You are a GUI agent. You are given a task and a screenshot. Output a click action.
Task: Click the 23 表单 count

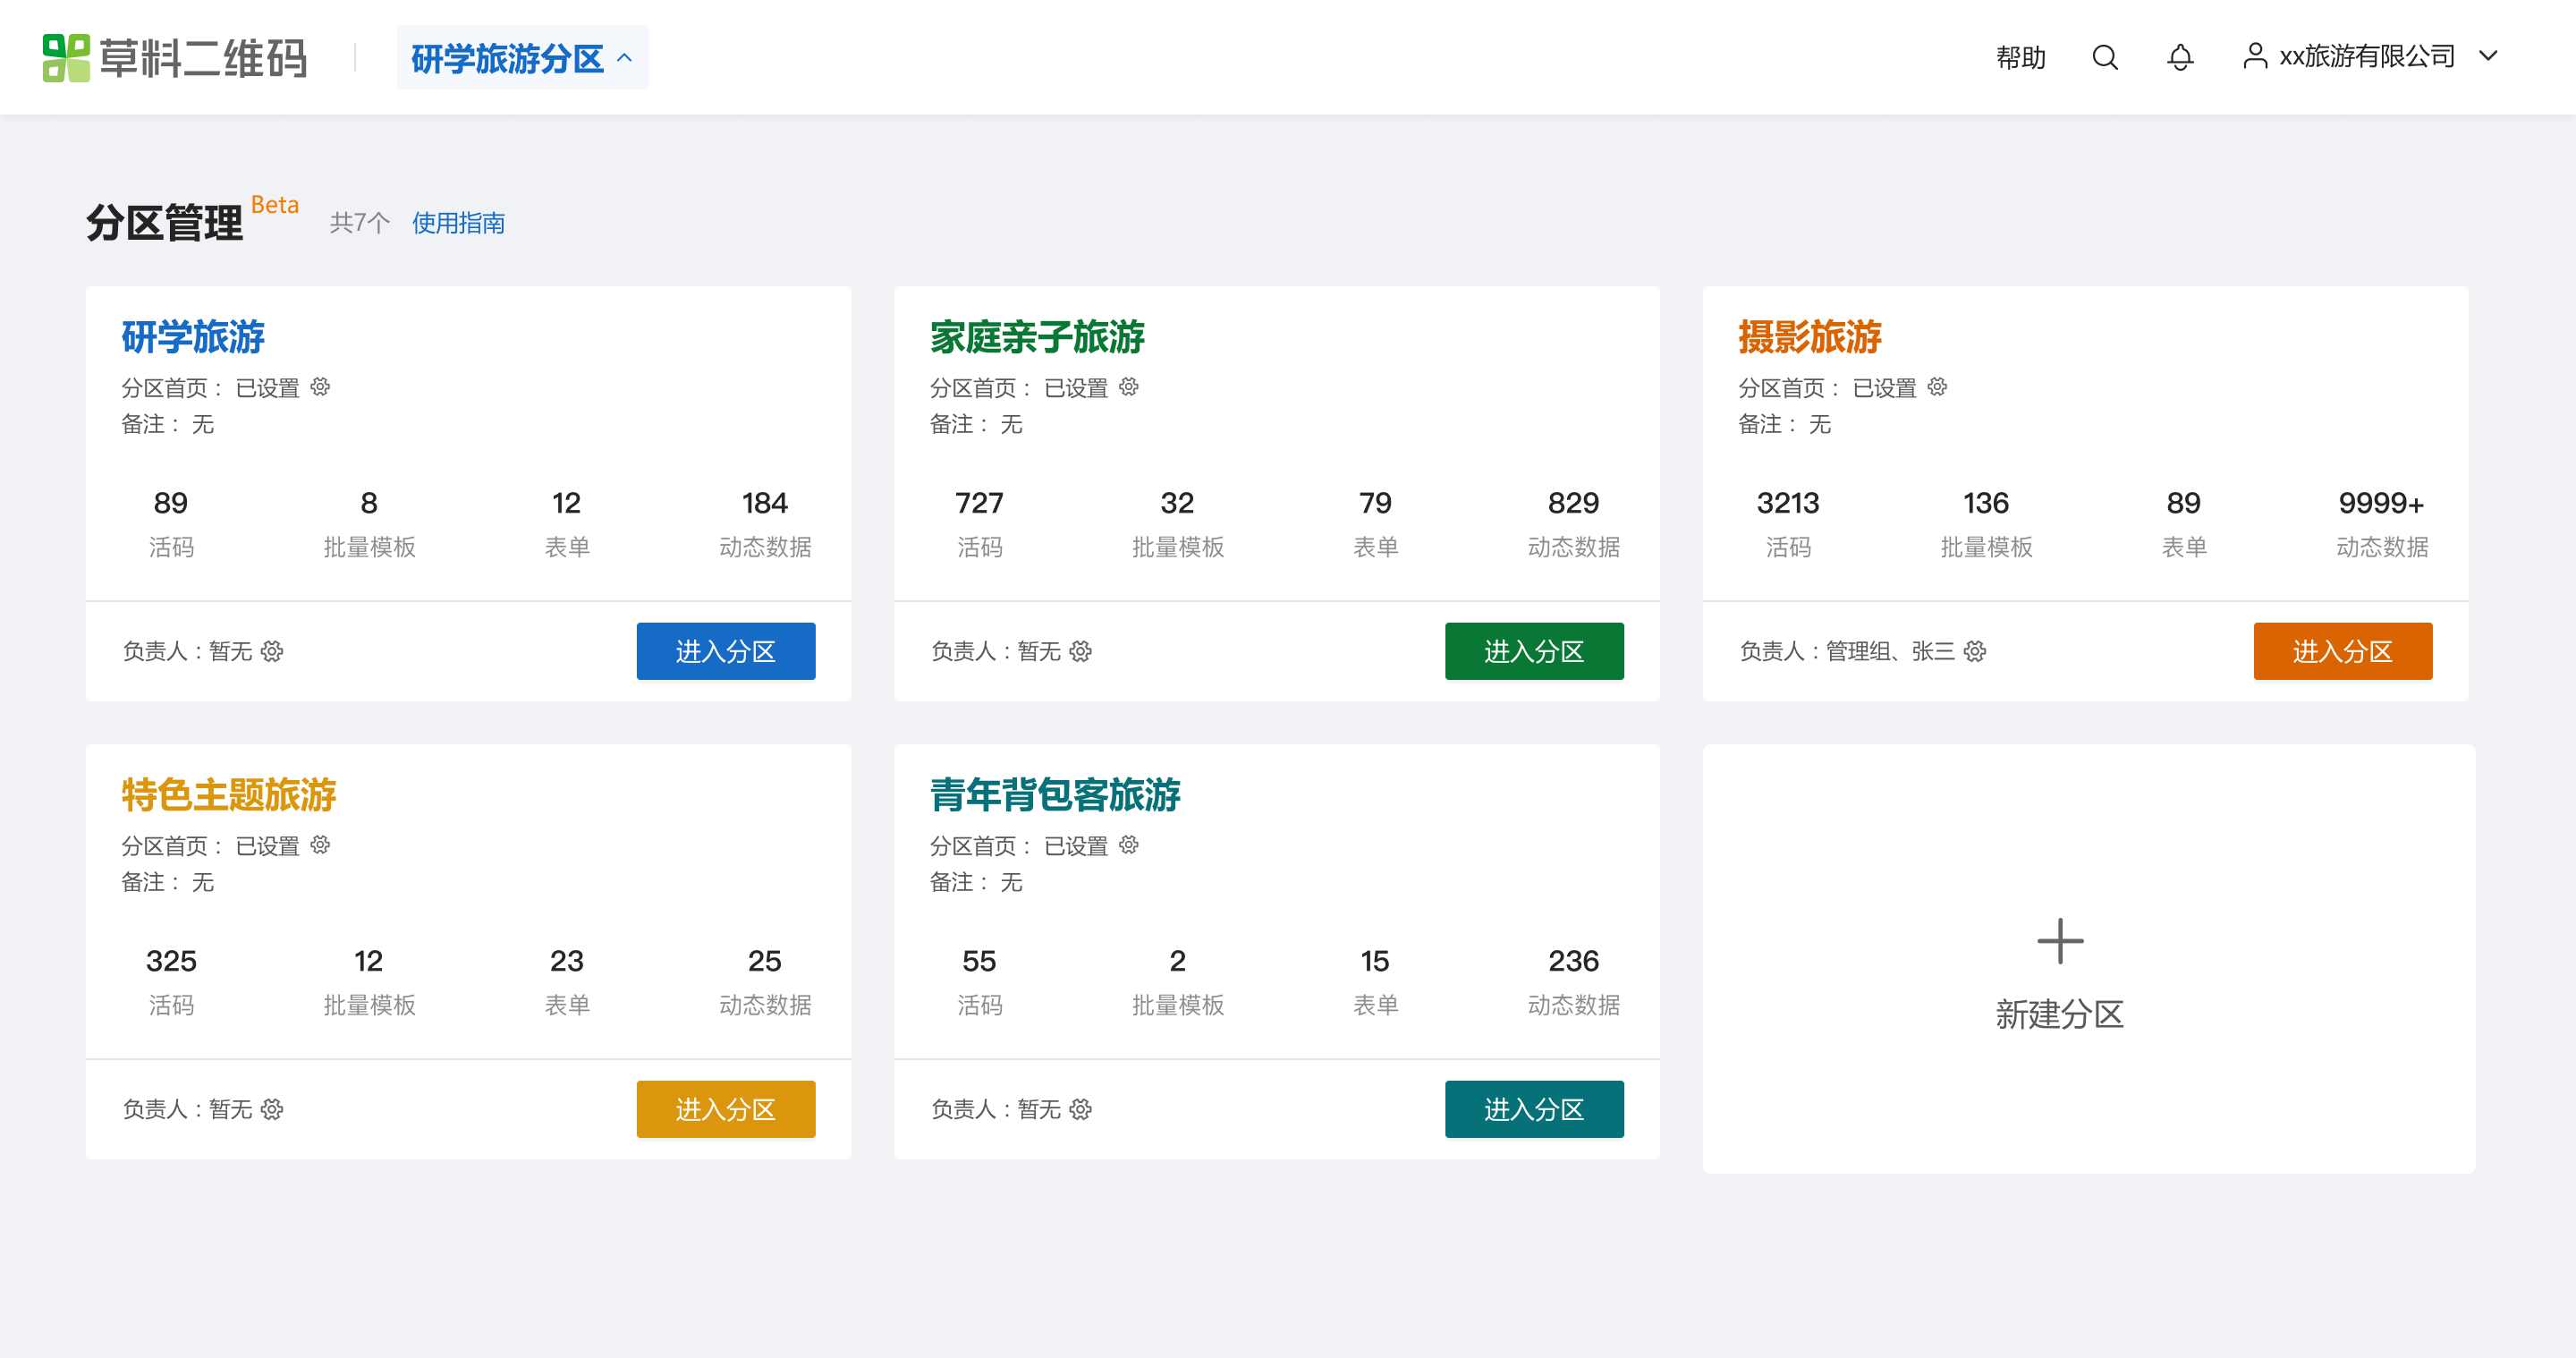[x=567, y=961]
